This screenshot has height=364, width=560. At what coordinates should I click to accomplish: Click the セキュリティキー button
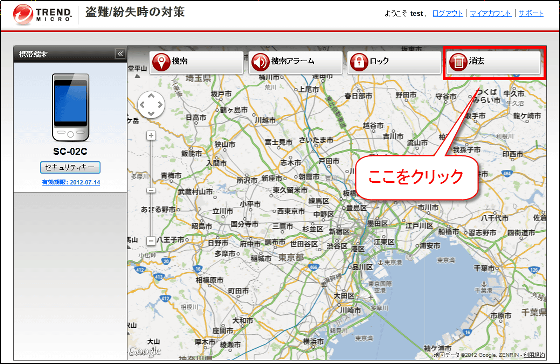coord(70,167)
